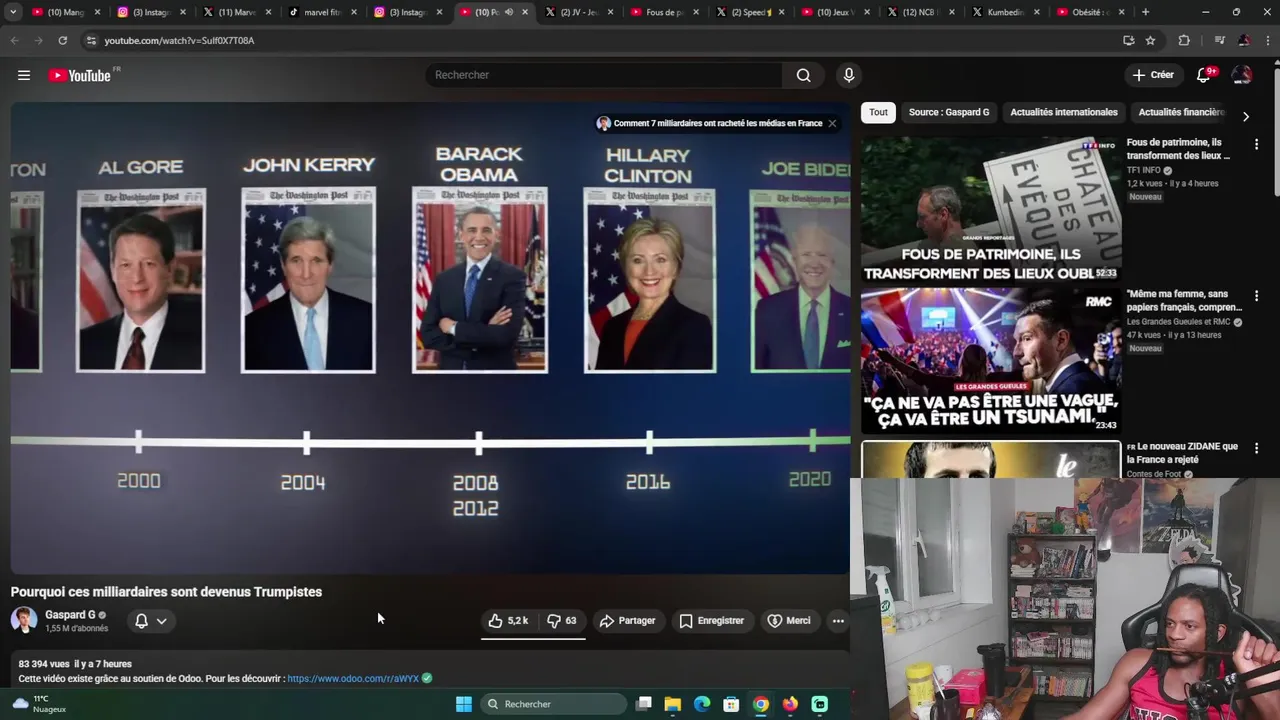Open Firefox from the taskbar

(790, 704)
